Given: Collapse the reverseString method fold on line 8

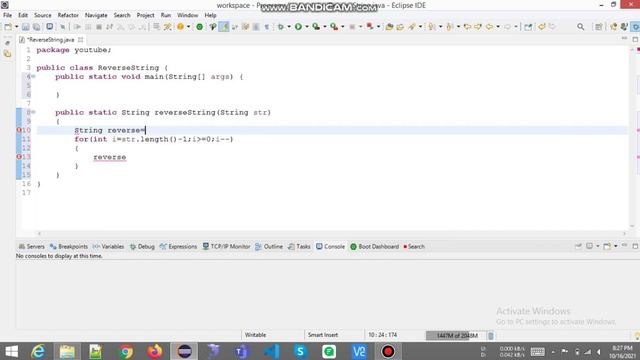Looking at the screenshot, I should pos(33,112).
